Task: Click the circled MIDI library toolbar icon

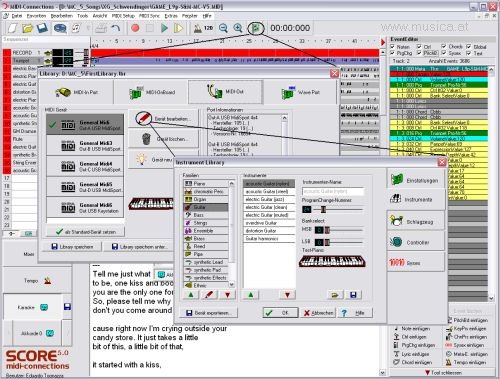Action: click(256, 28)
